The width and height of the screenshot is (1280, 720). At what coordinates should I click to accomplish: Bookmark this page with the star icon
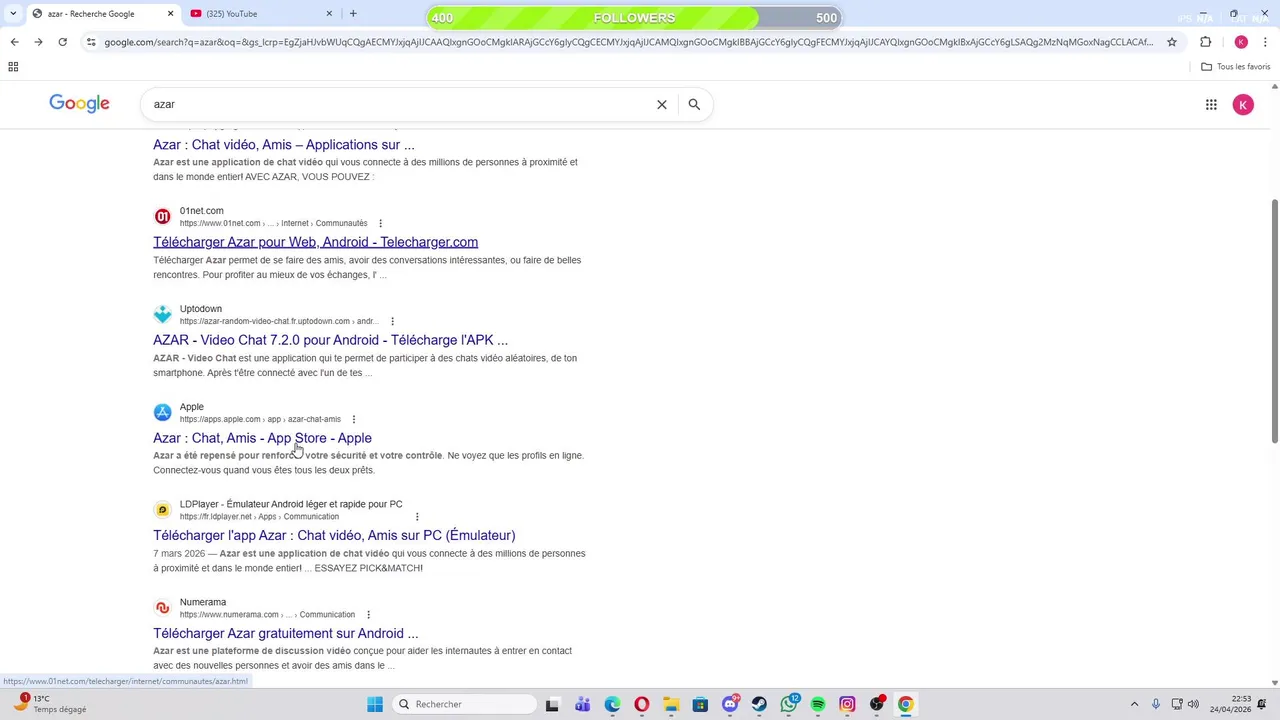point(1172,42)
